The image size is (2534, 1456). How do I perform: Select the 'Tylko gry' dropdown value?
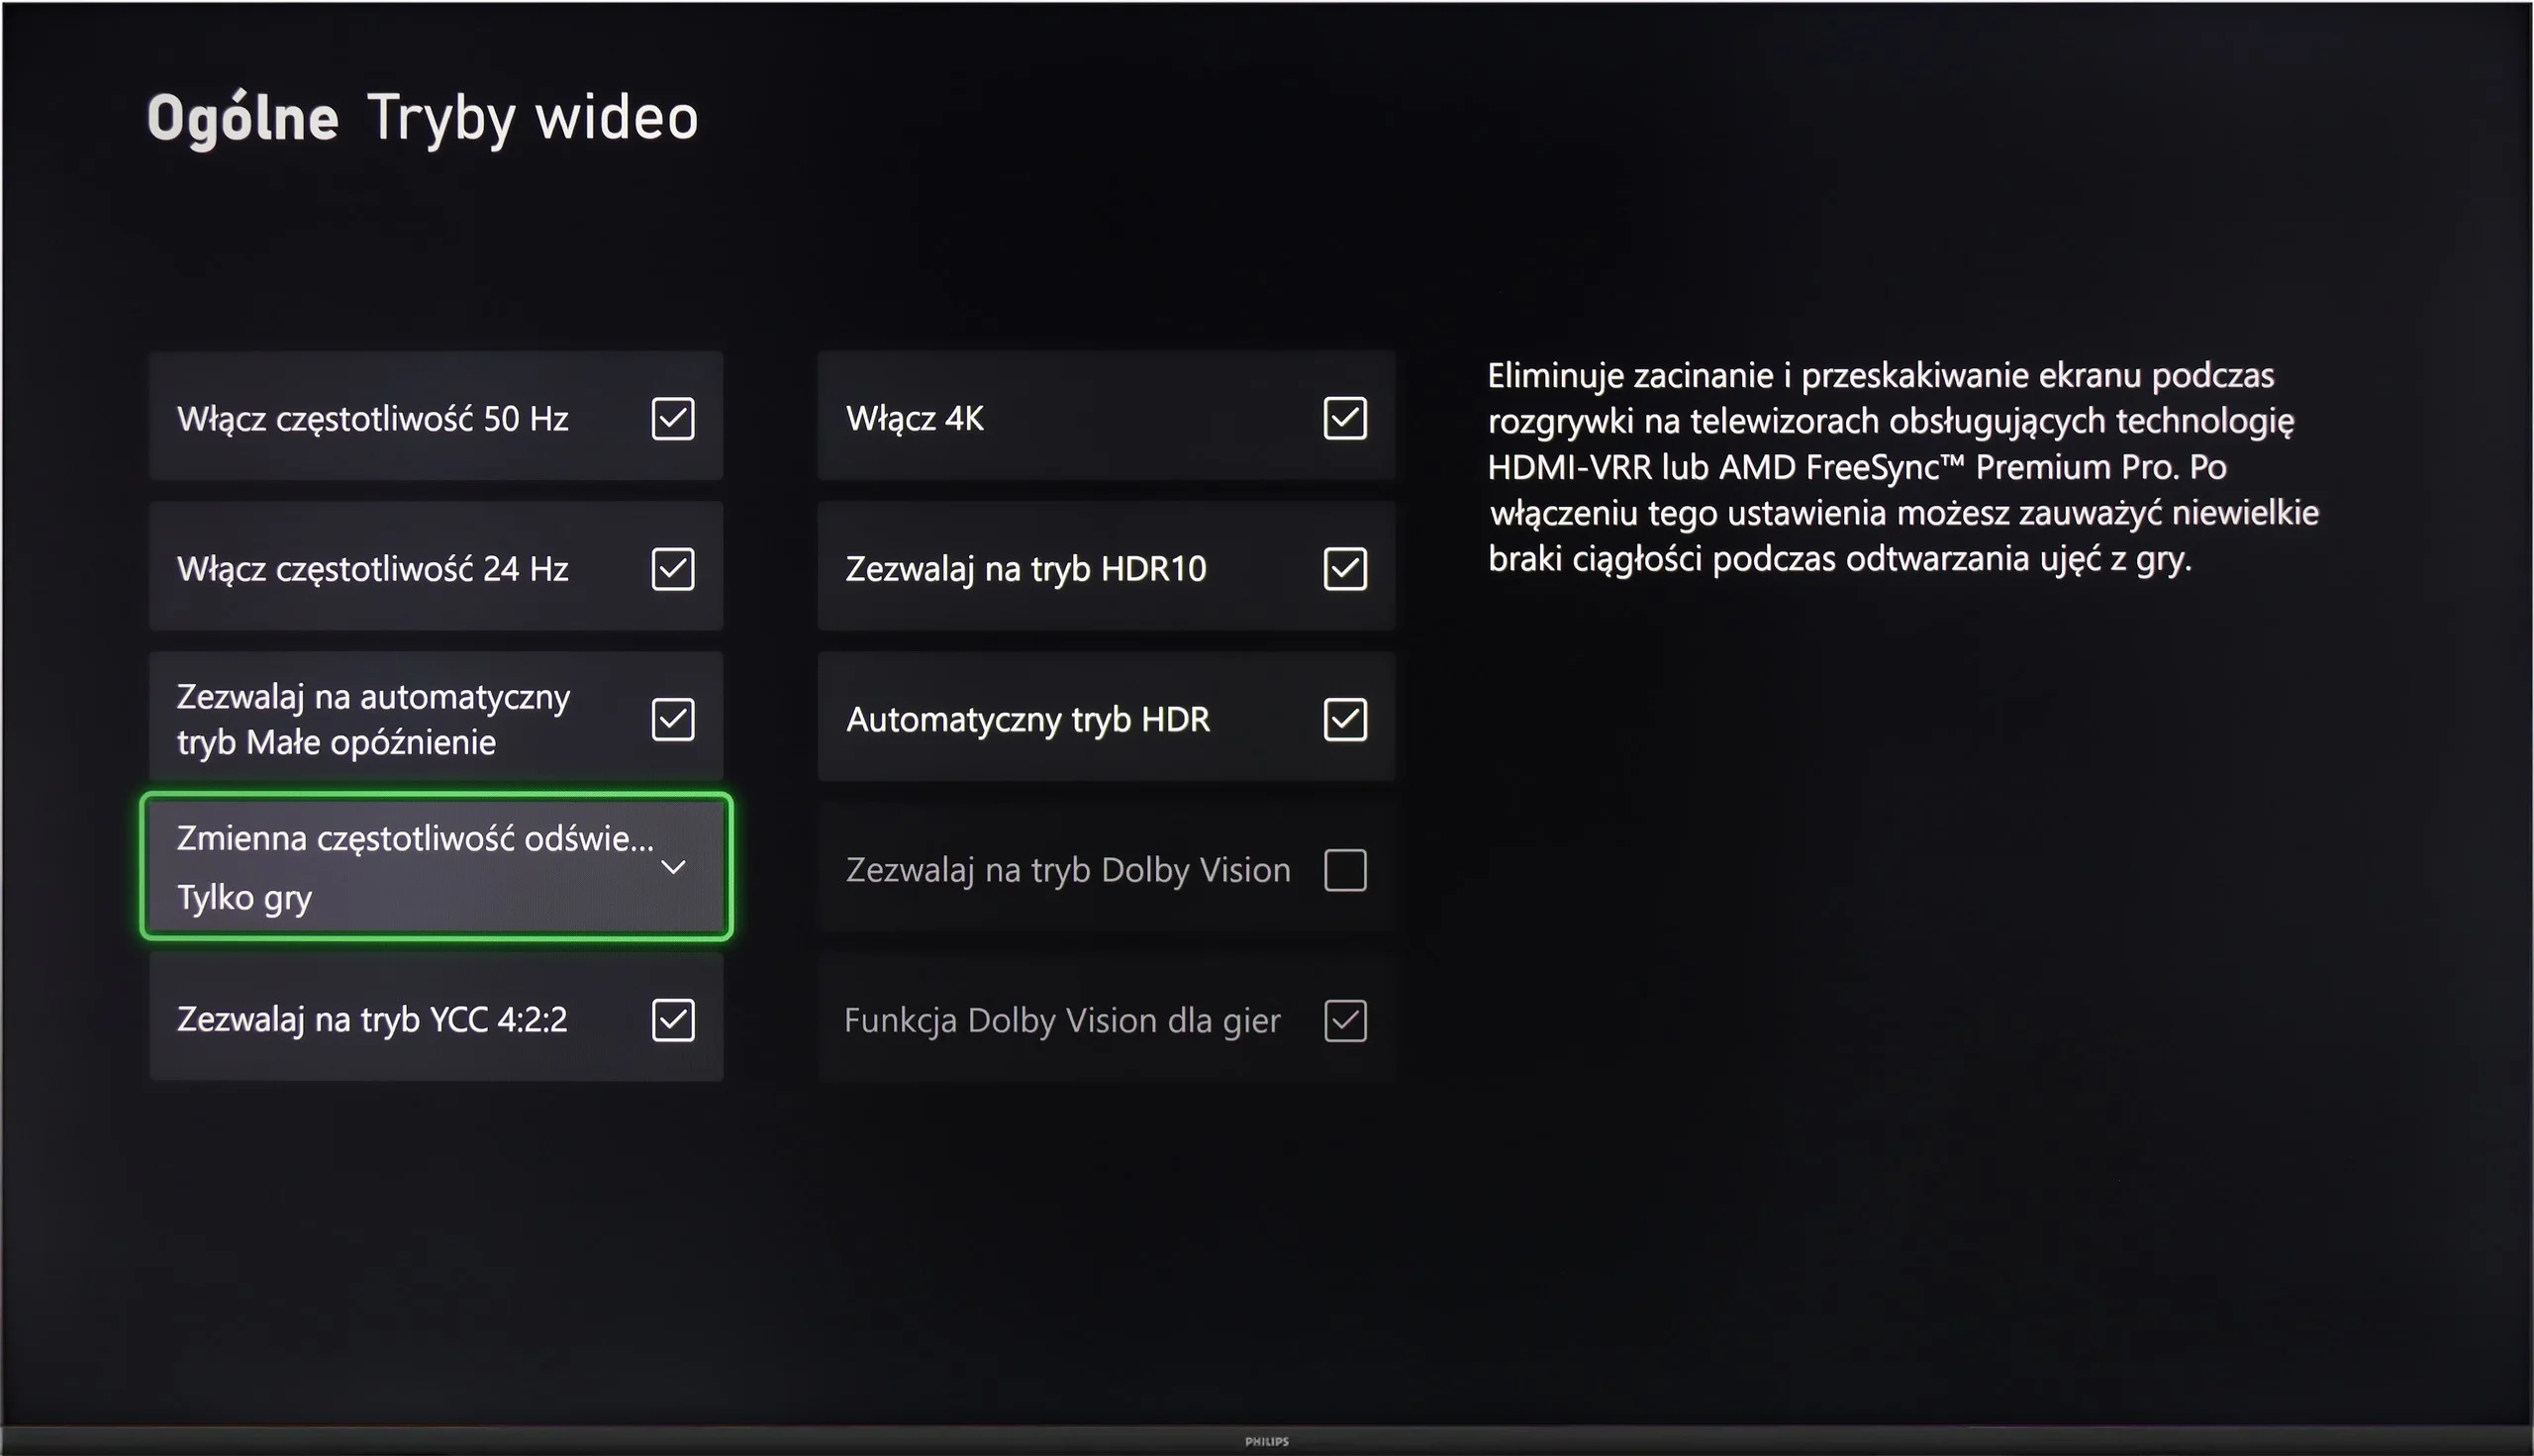[245, 898]
